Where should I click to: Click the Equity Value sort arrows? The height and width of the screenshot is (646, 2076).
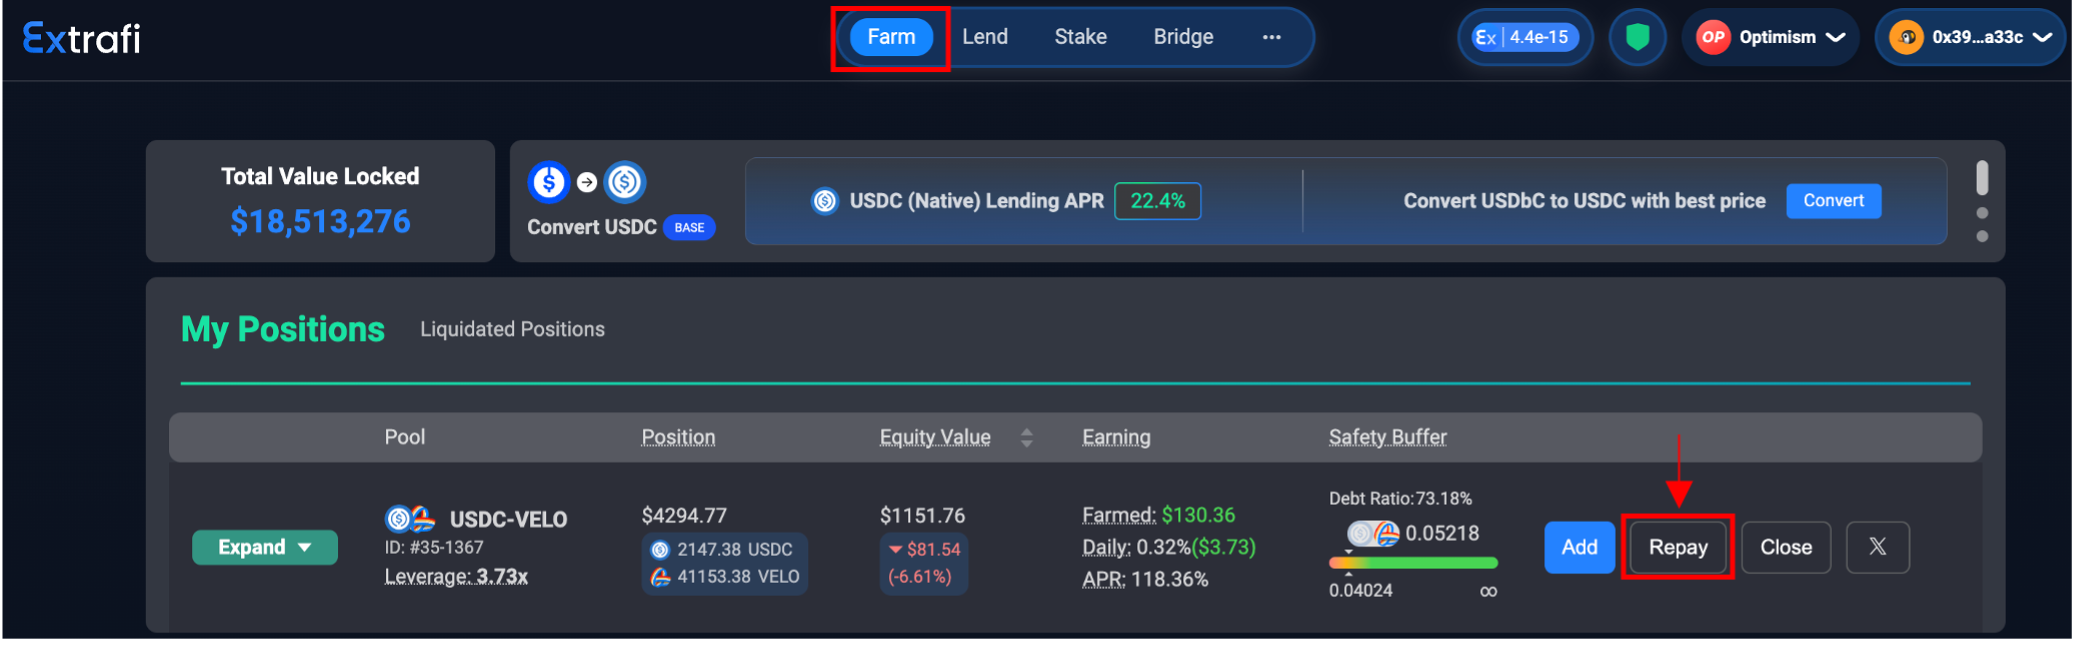click(x=1026, y=437)
